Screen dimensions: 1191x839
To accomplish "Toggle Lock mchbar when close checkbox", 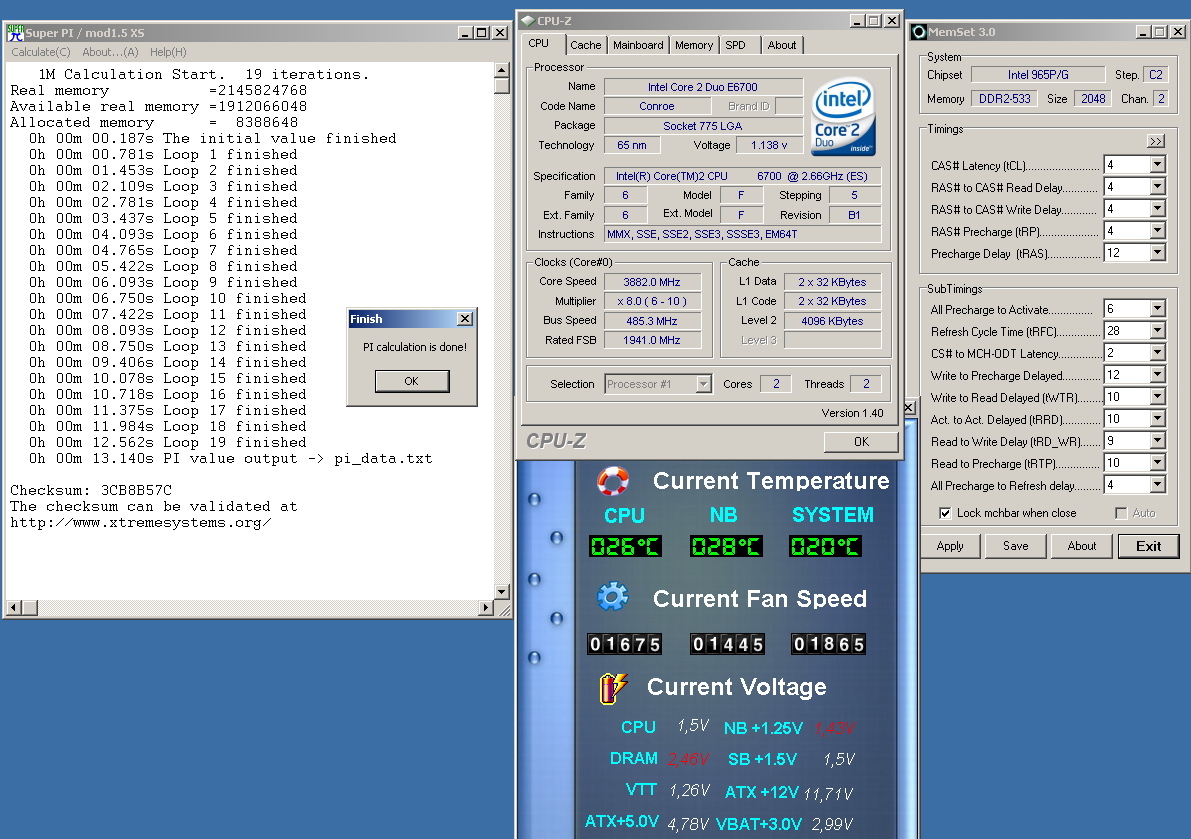I will tap(945, 513).
